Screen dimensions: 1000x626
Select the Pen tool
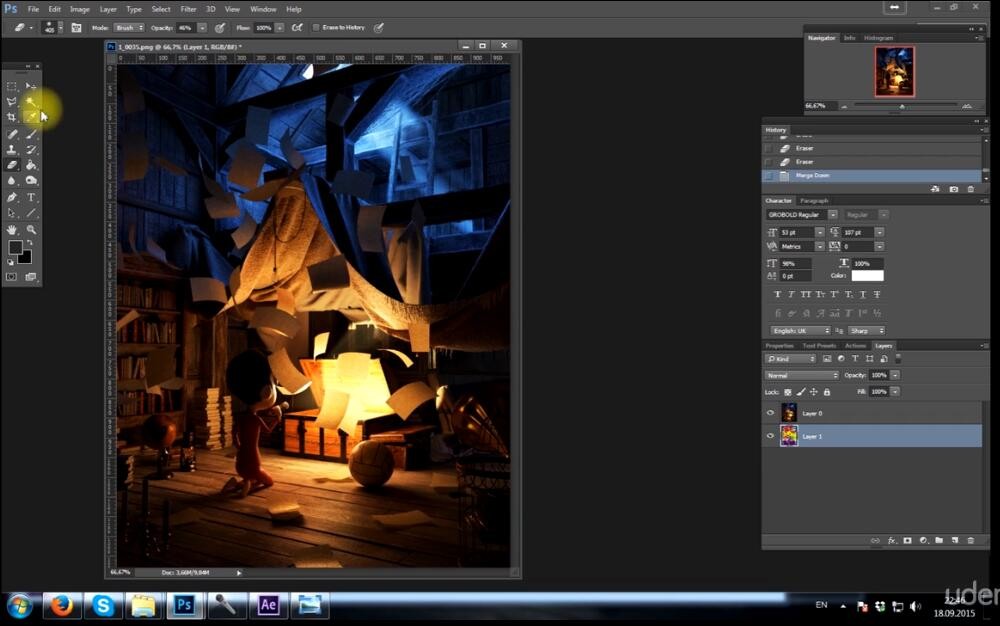(11, 198)
